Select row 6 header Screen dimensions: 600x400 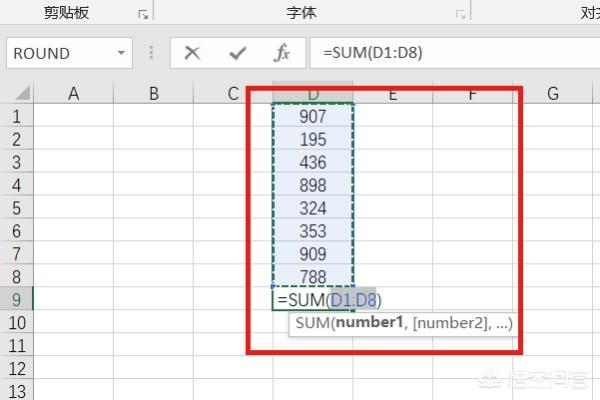(x=16, y=230)
